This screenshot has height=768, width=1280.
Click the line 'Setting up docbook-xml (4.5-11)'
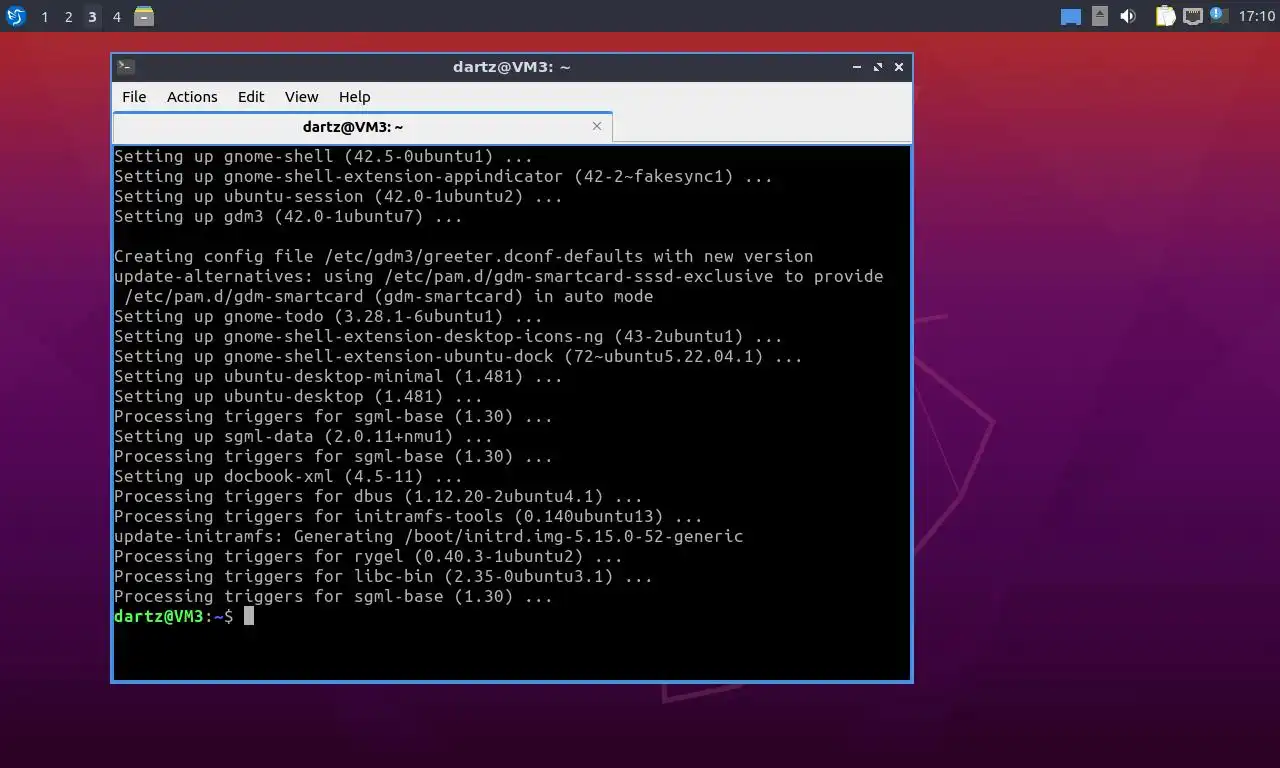tap(289, 477)
